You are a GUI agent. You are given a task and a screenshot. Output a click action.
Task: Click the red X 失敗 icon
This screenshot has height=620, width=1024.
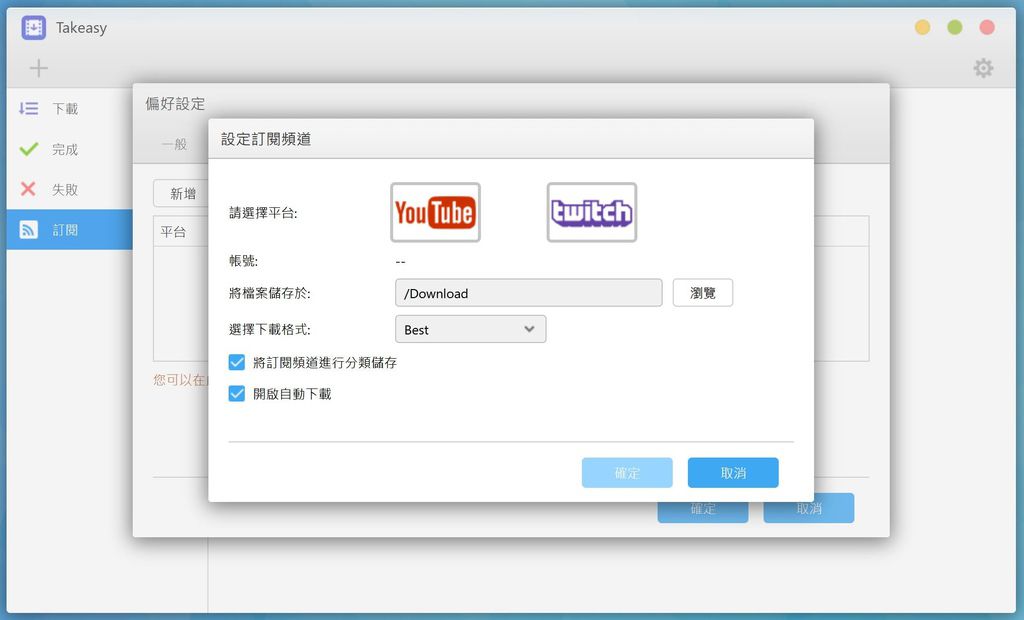[28, 189]
